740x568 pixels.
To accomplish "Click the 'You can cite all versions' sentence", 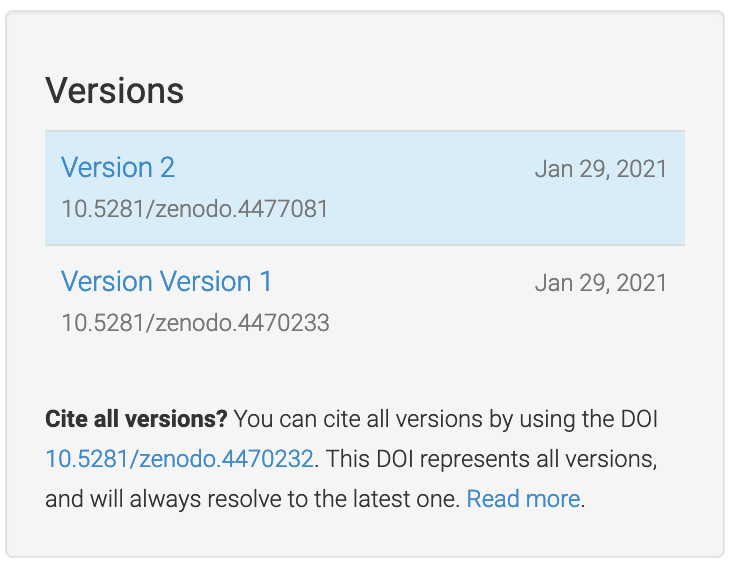I will pyautogui.click(x=445, y=419).
